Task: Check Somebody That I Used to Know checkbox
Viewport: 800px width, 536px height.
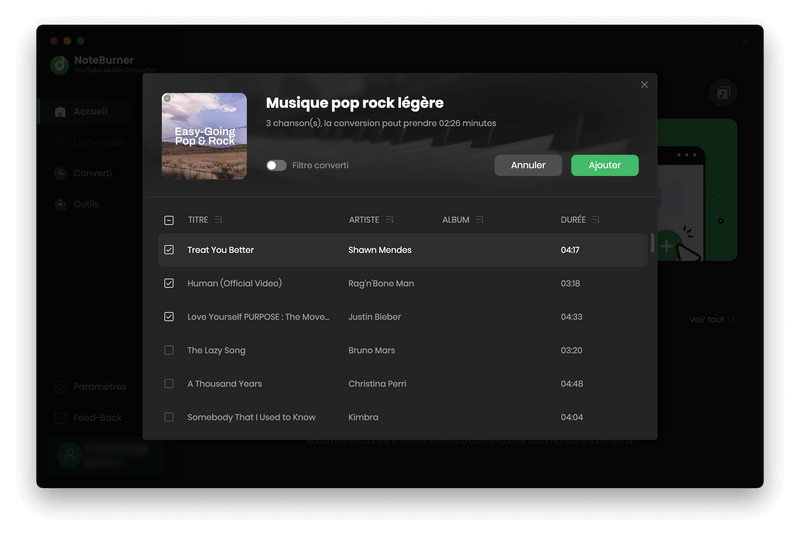Action: [x=169, y=417]
